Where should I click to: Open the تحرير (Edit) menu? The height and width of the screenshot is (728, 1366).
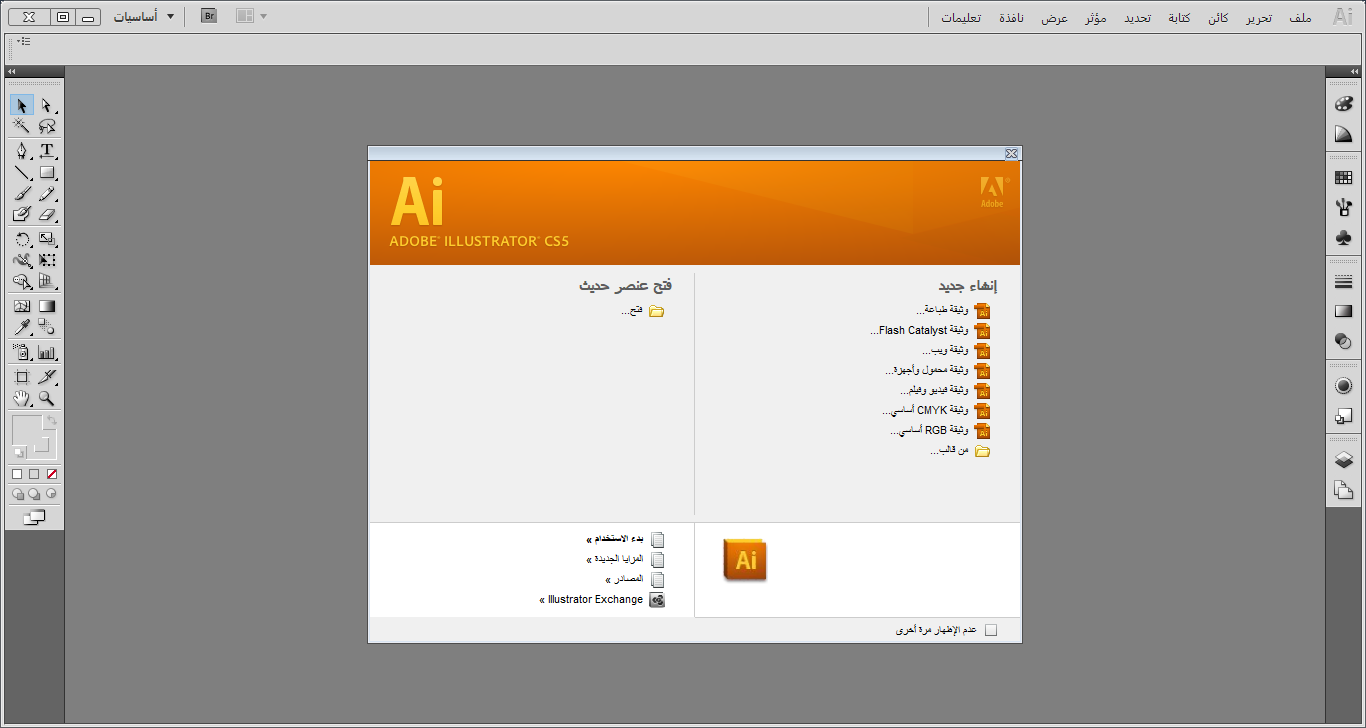click(x=1258, y=18)
